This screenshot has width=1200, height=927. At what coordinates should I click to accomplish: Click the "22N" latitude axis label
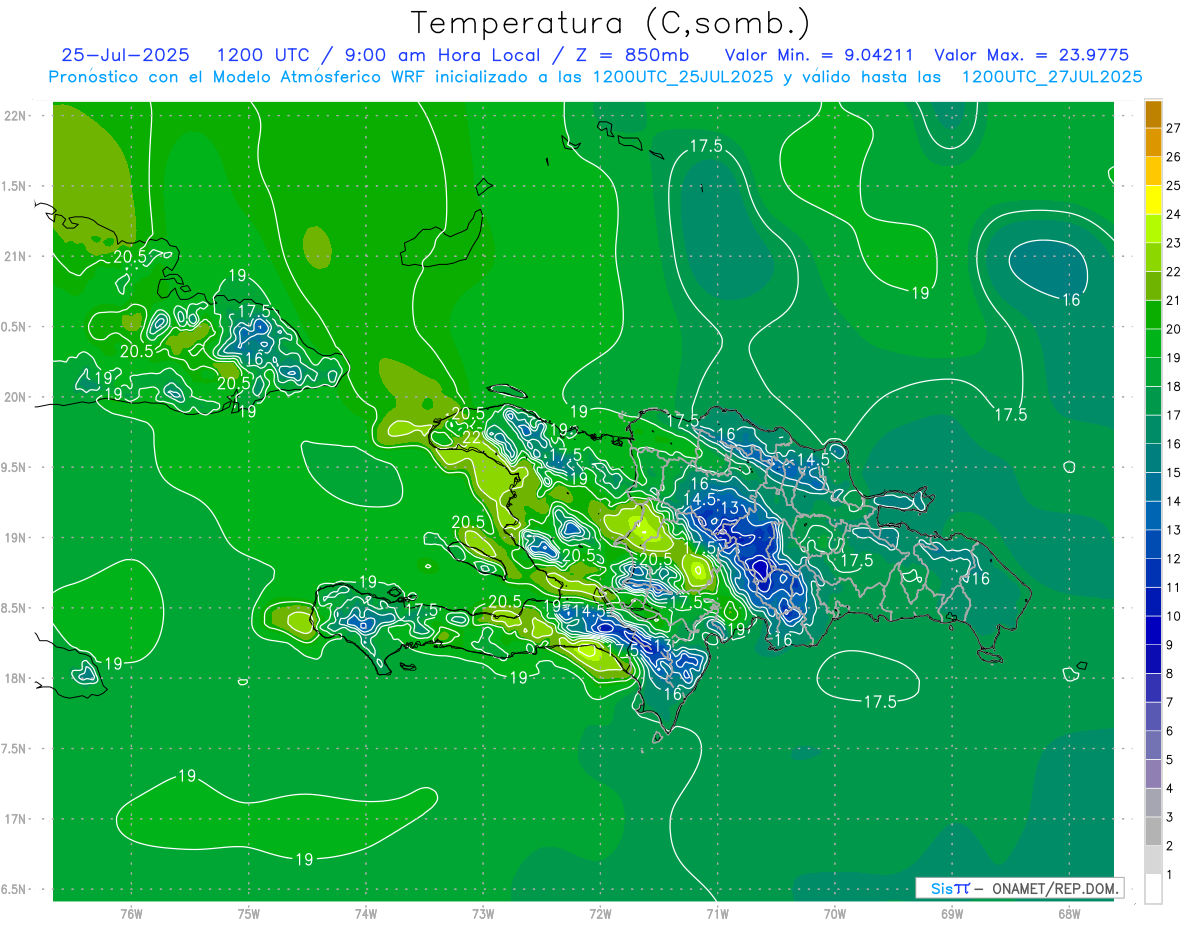[x=14, y=115]
